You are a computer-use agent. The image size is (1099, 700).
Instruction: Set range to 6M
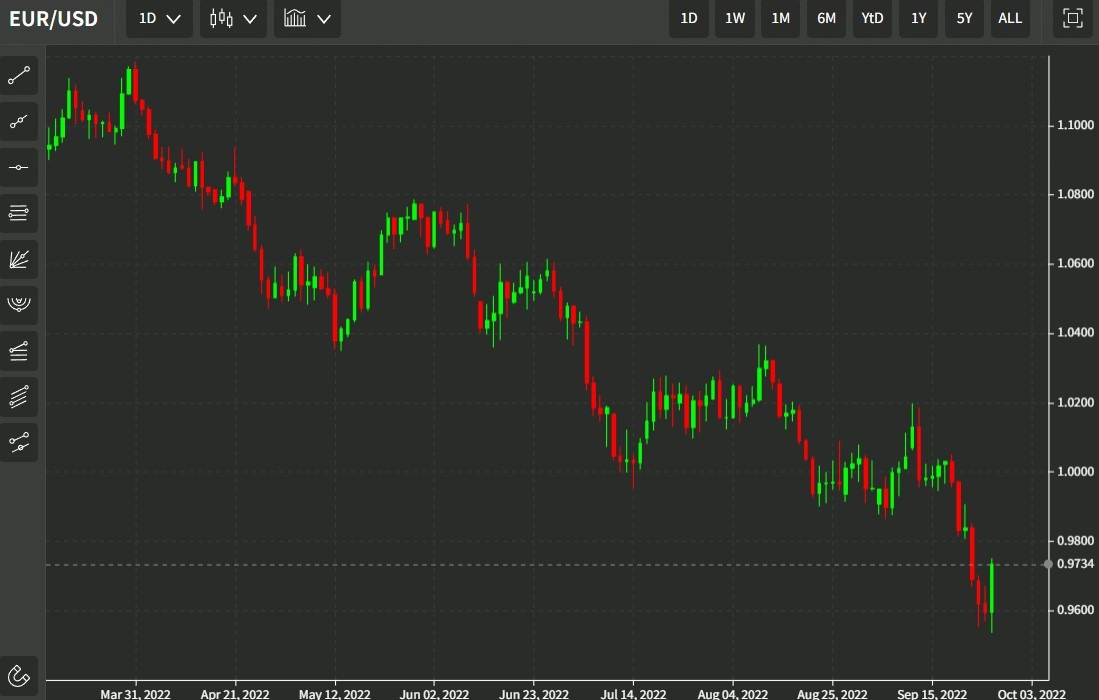pos(826,18)
